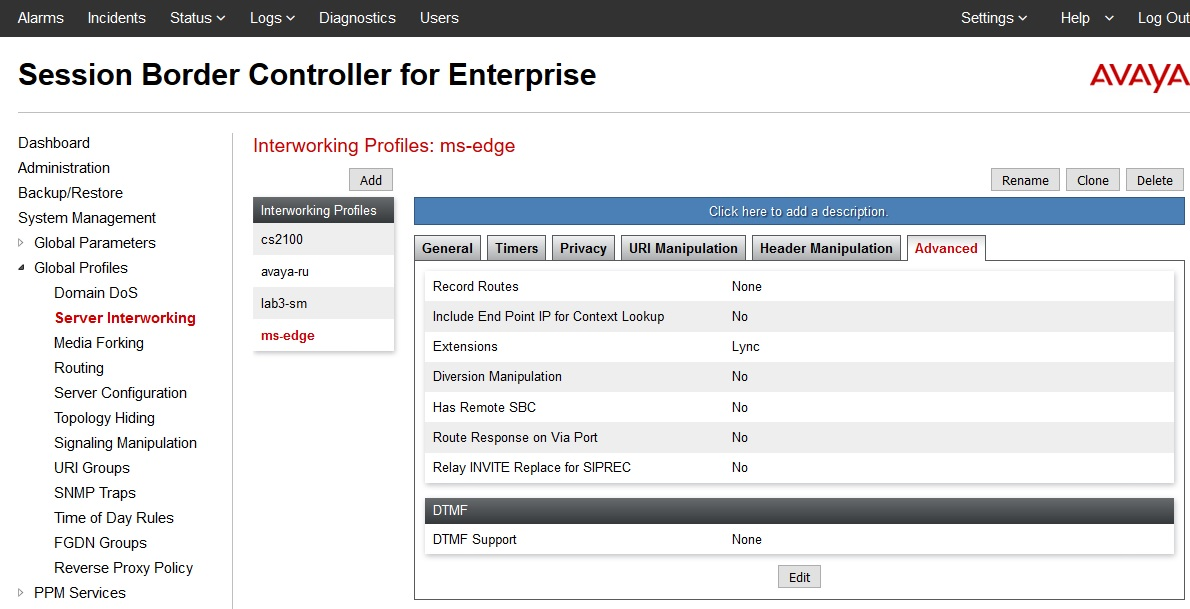1190x609 pixels.
Task: Go to Alarms in top menu
Action: point(41,18)
